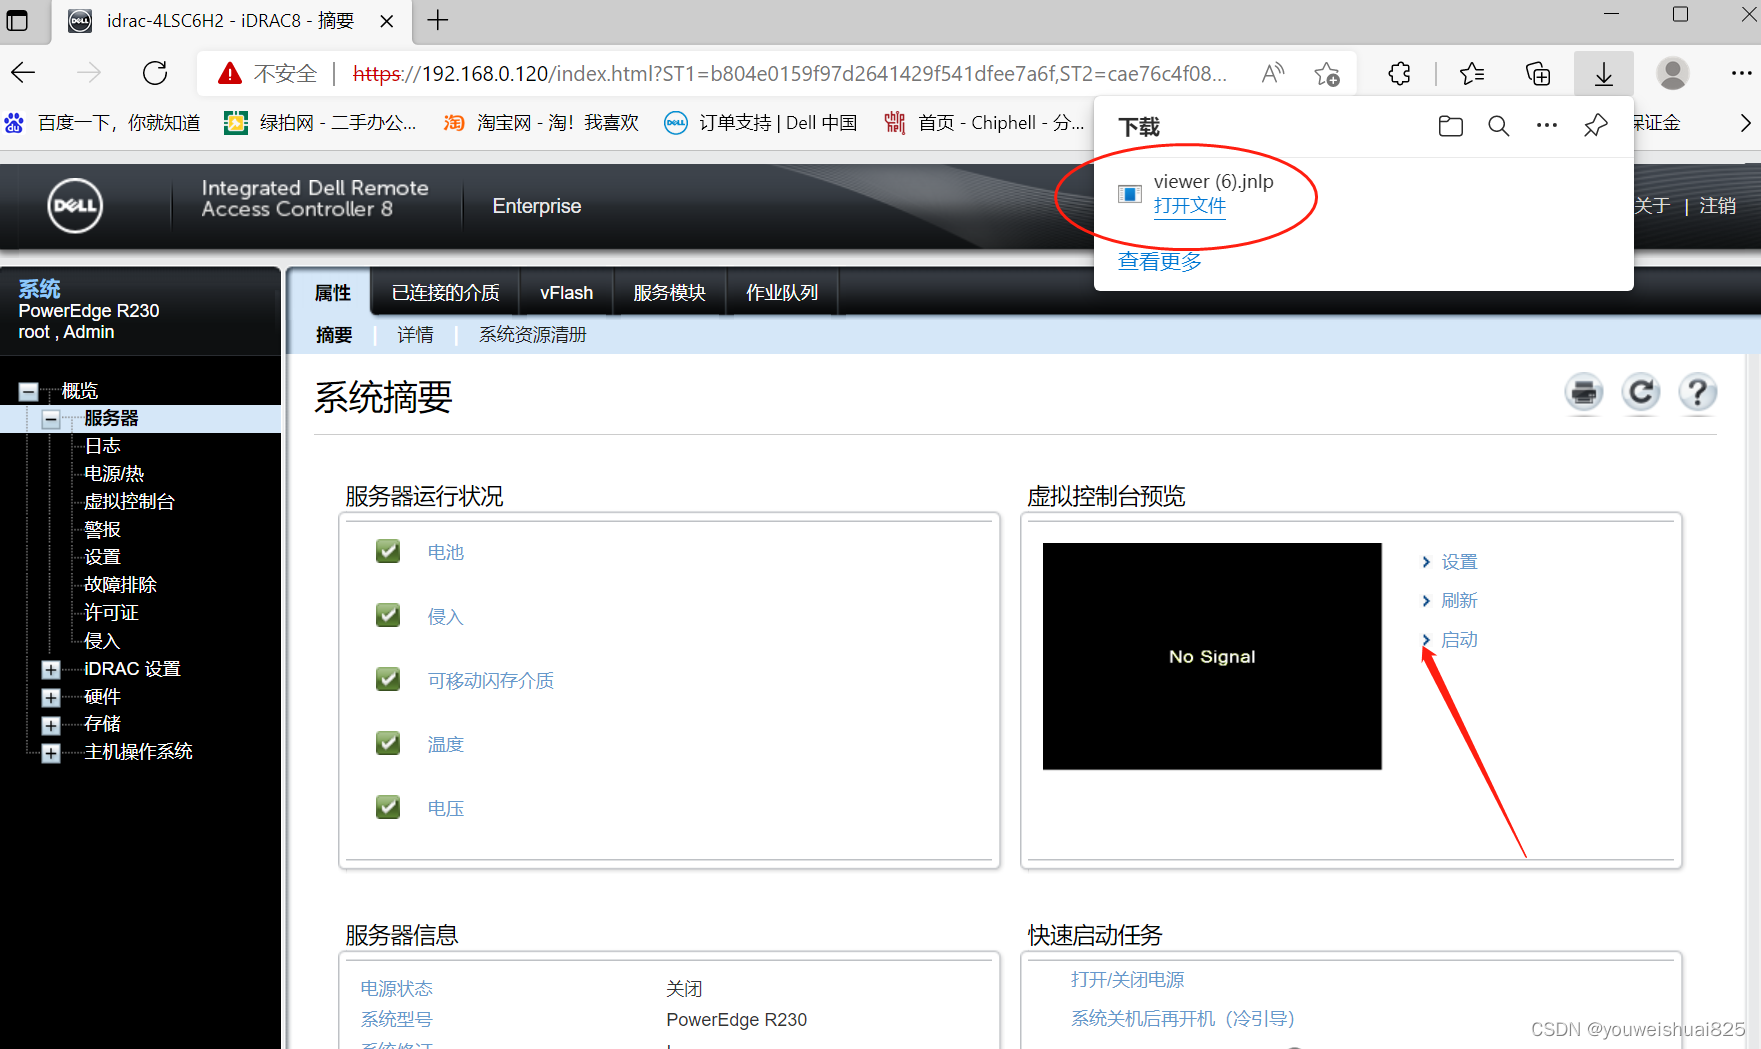This screenshot has height=1049, width=1761.
Task: Collapse the 服务器 tree node
Action: (x=51, y=419)
